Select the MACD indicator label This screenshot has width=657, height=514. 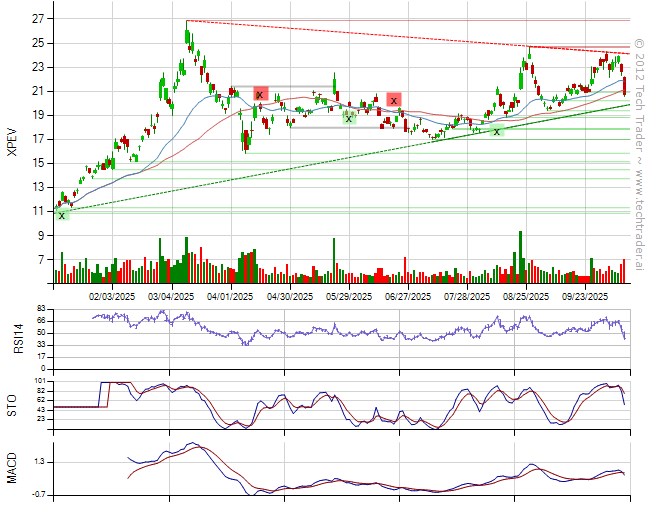pos(12,468)
